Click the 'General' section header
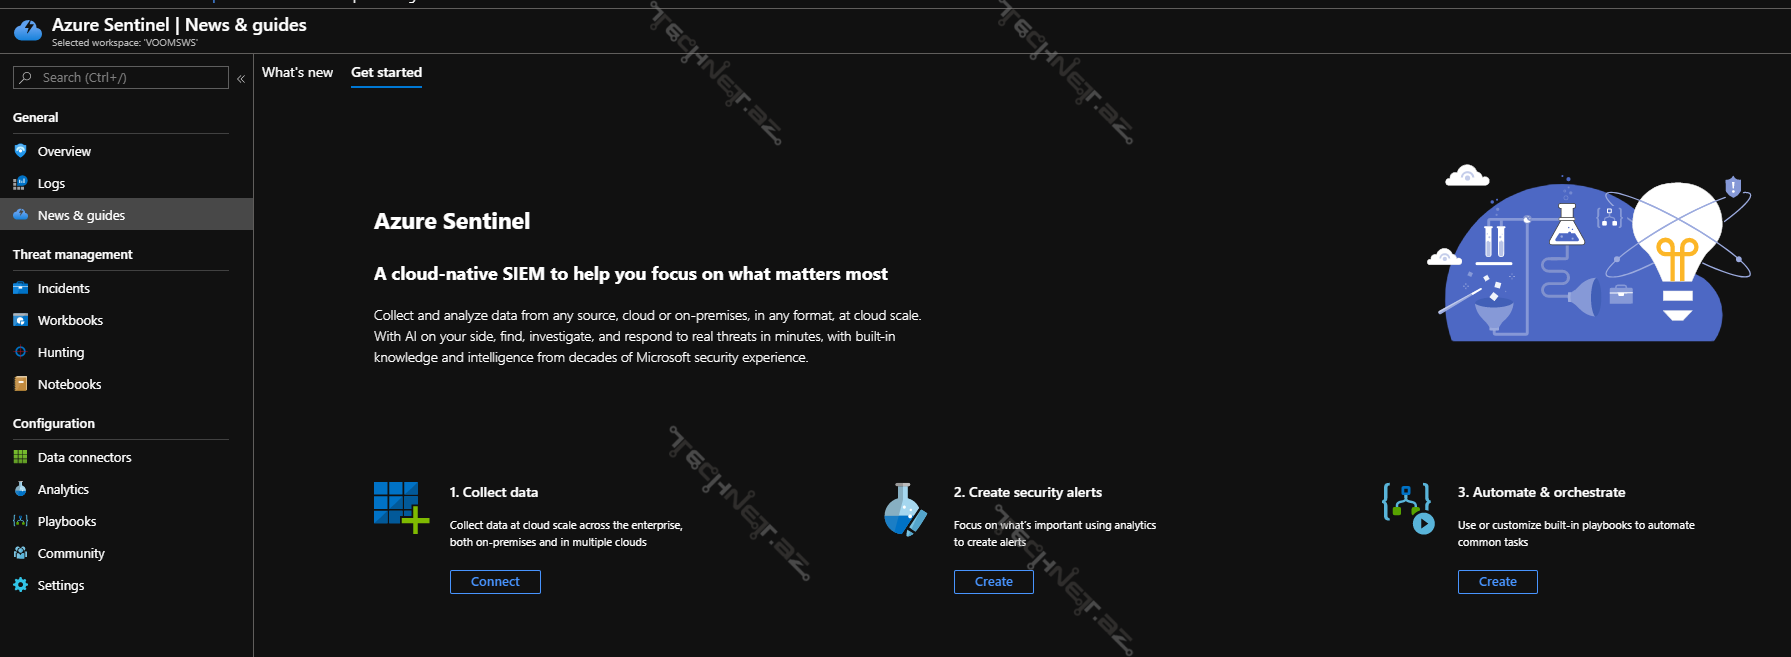The image size is (1791, 657). pos(36,117)
